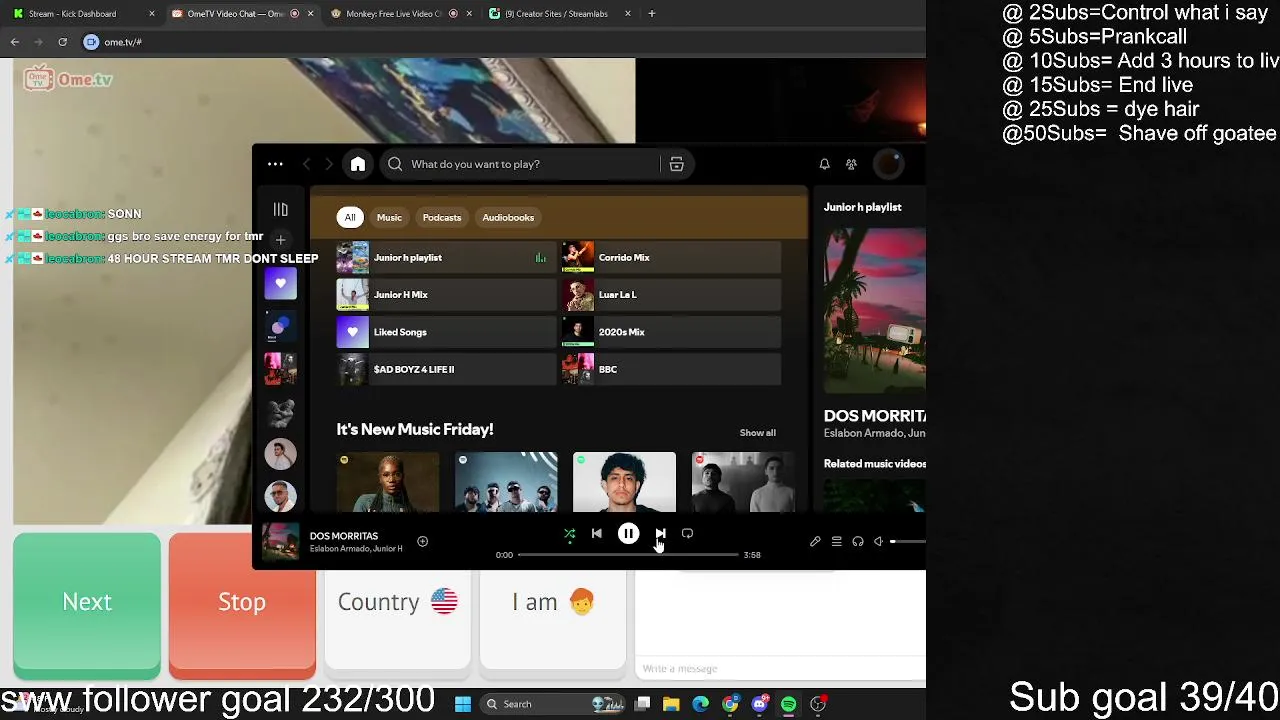Open the Spotify queue view
Screen dimensions: 1280x720
(x=836, y=541)
